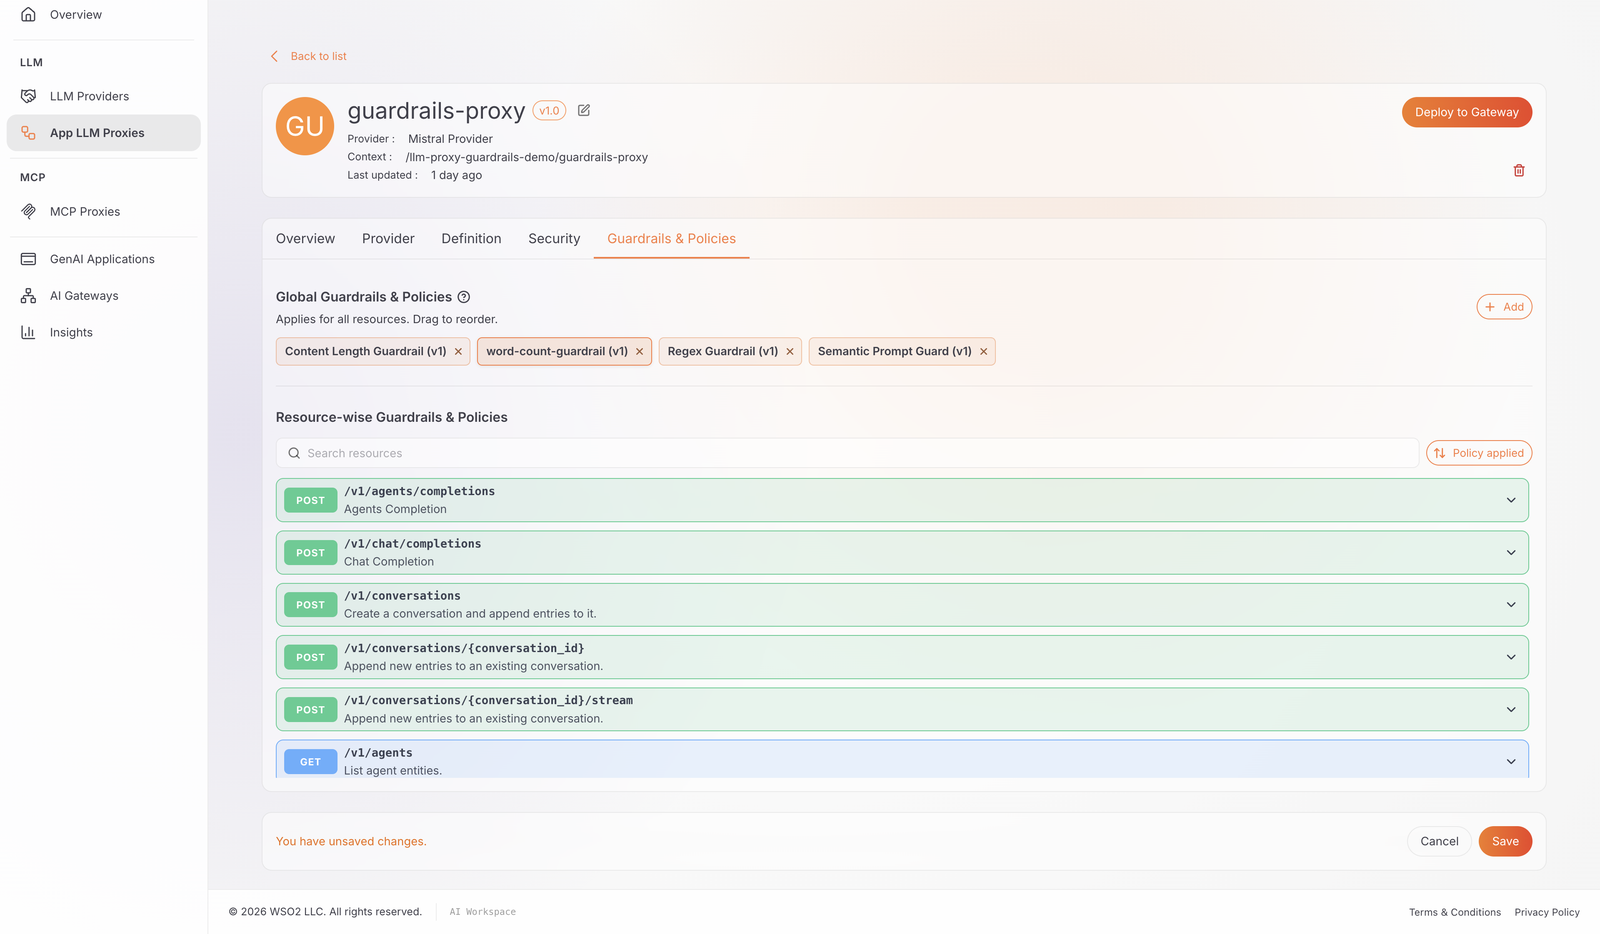
Task: Open Privacy Policy link
Action: click(1547, 912)
